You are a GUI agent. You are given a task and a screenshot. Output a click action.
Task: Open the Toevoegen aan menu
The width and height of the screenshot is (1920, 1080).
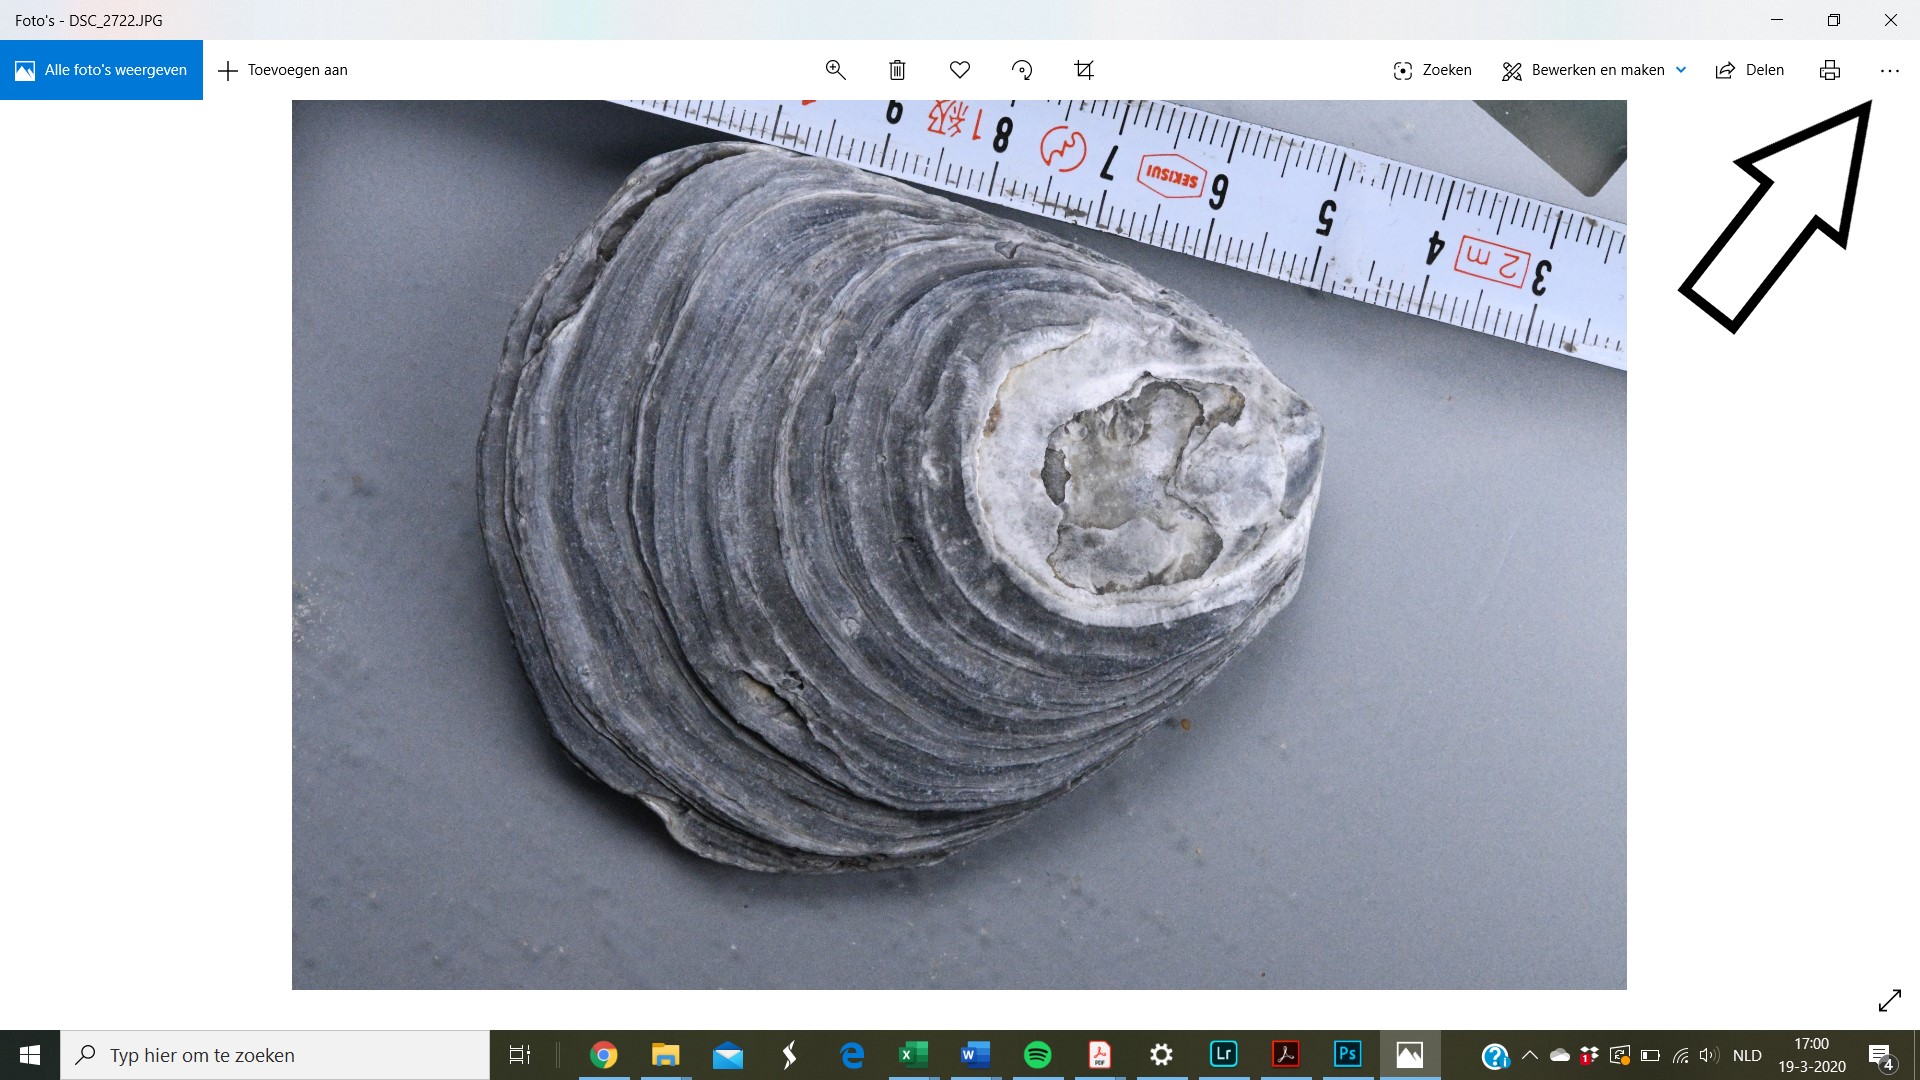pyautogui.click(x=283, y=70)
